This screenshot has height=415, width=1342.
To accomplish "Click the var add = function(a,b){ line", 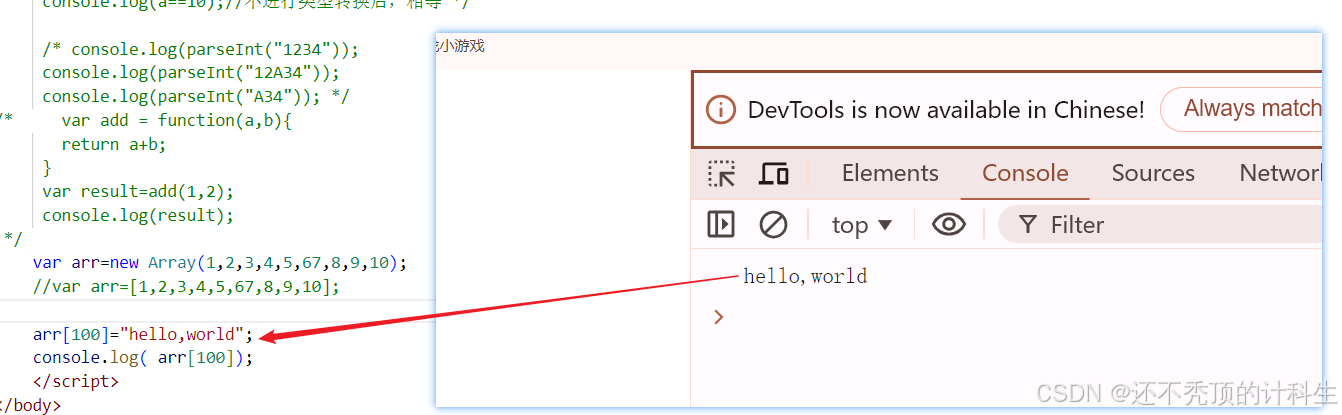I will coord(176,120).
